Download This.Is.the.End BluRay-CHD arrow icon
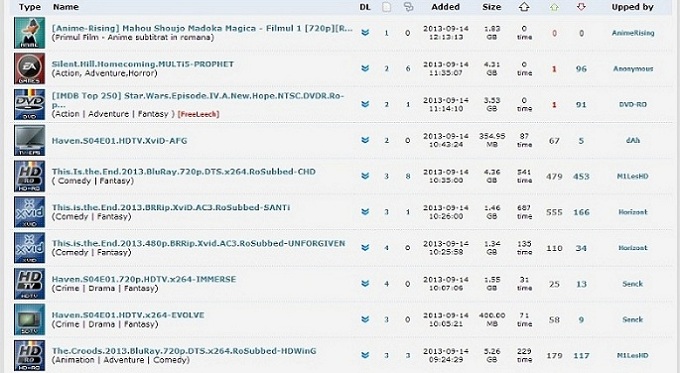Screen dimensions: 680x373 [365, 176]
